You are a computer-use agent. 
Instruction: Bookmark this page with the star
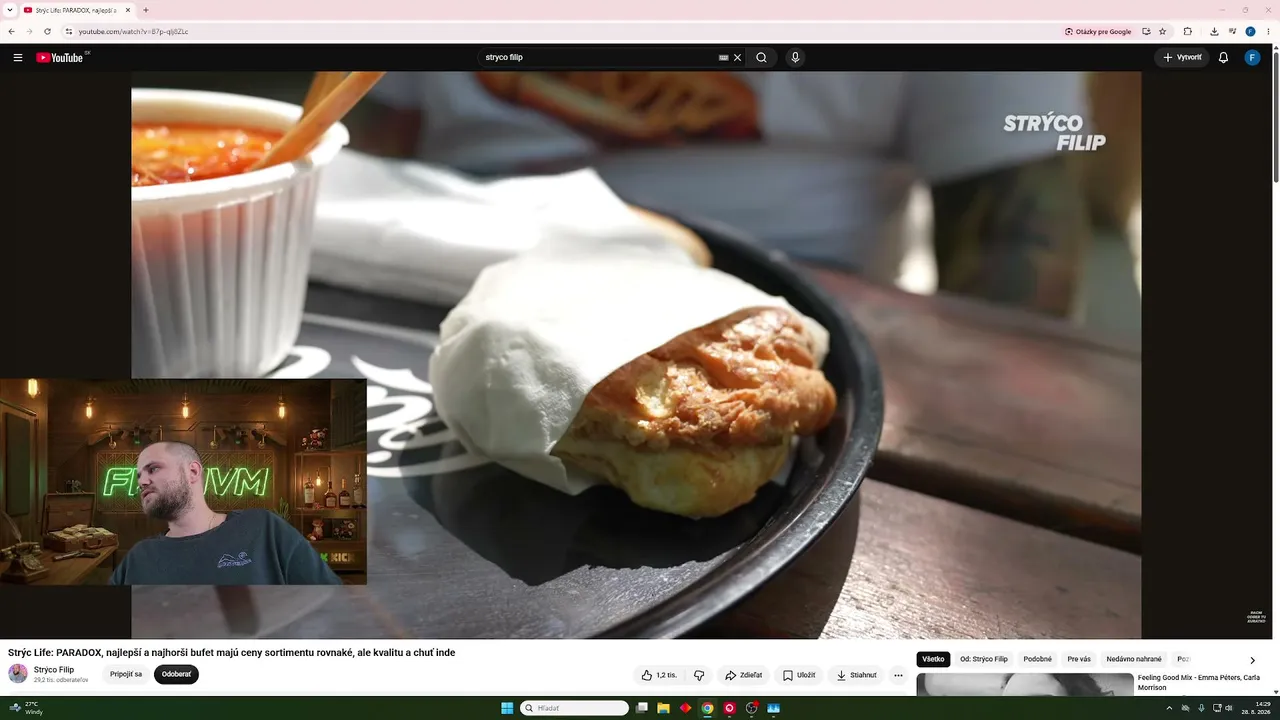[x=1163, y=32]
